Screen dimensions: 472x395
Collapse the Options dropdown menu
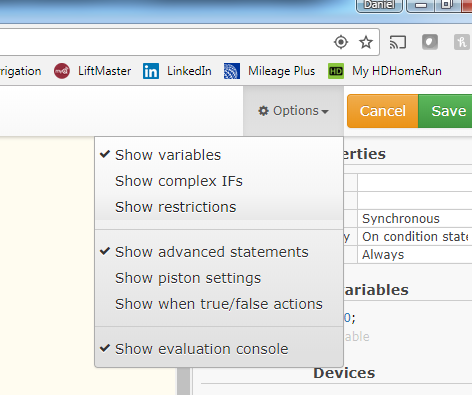293,111
